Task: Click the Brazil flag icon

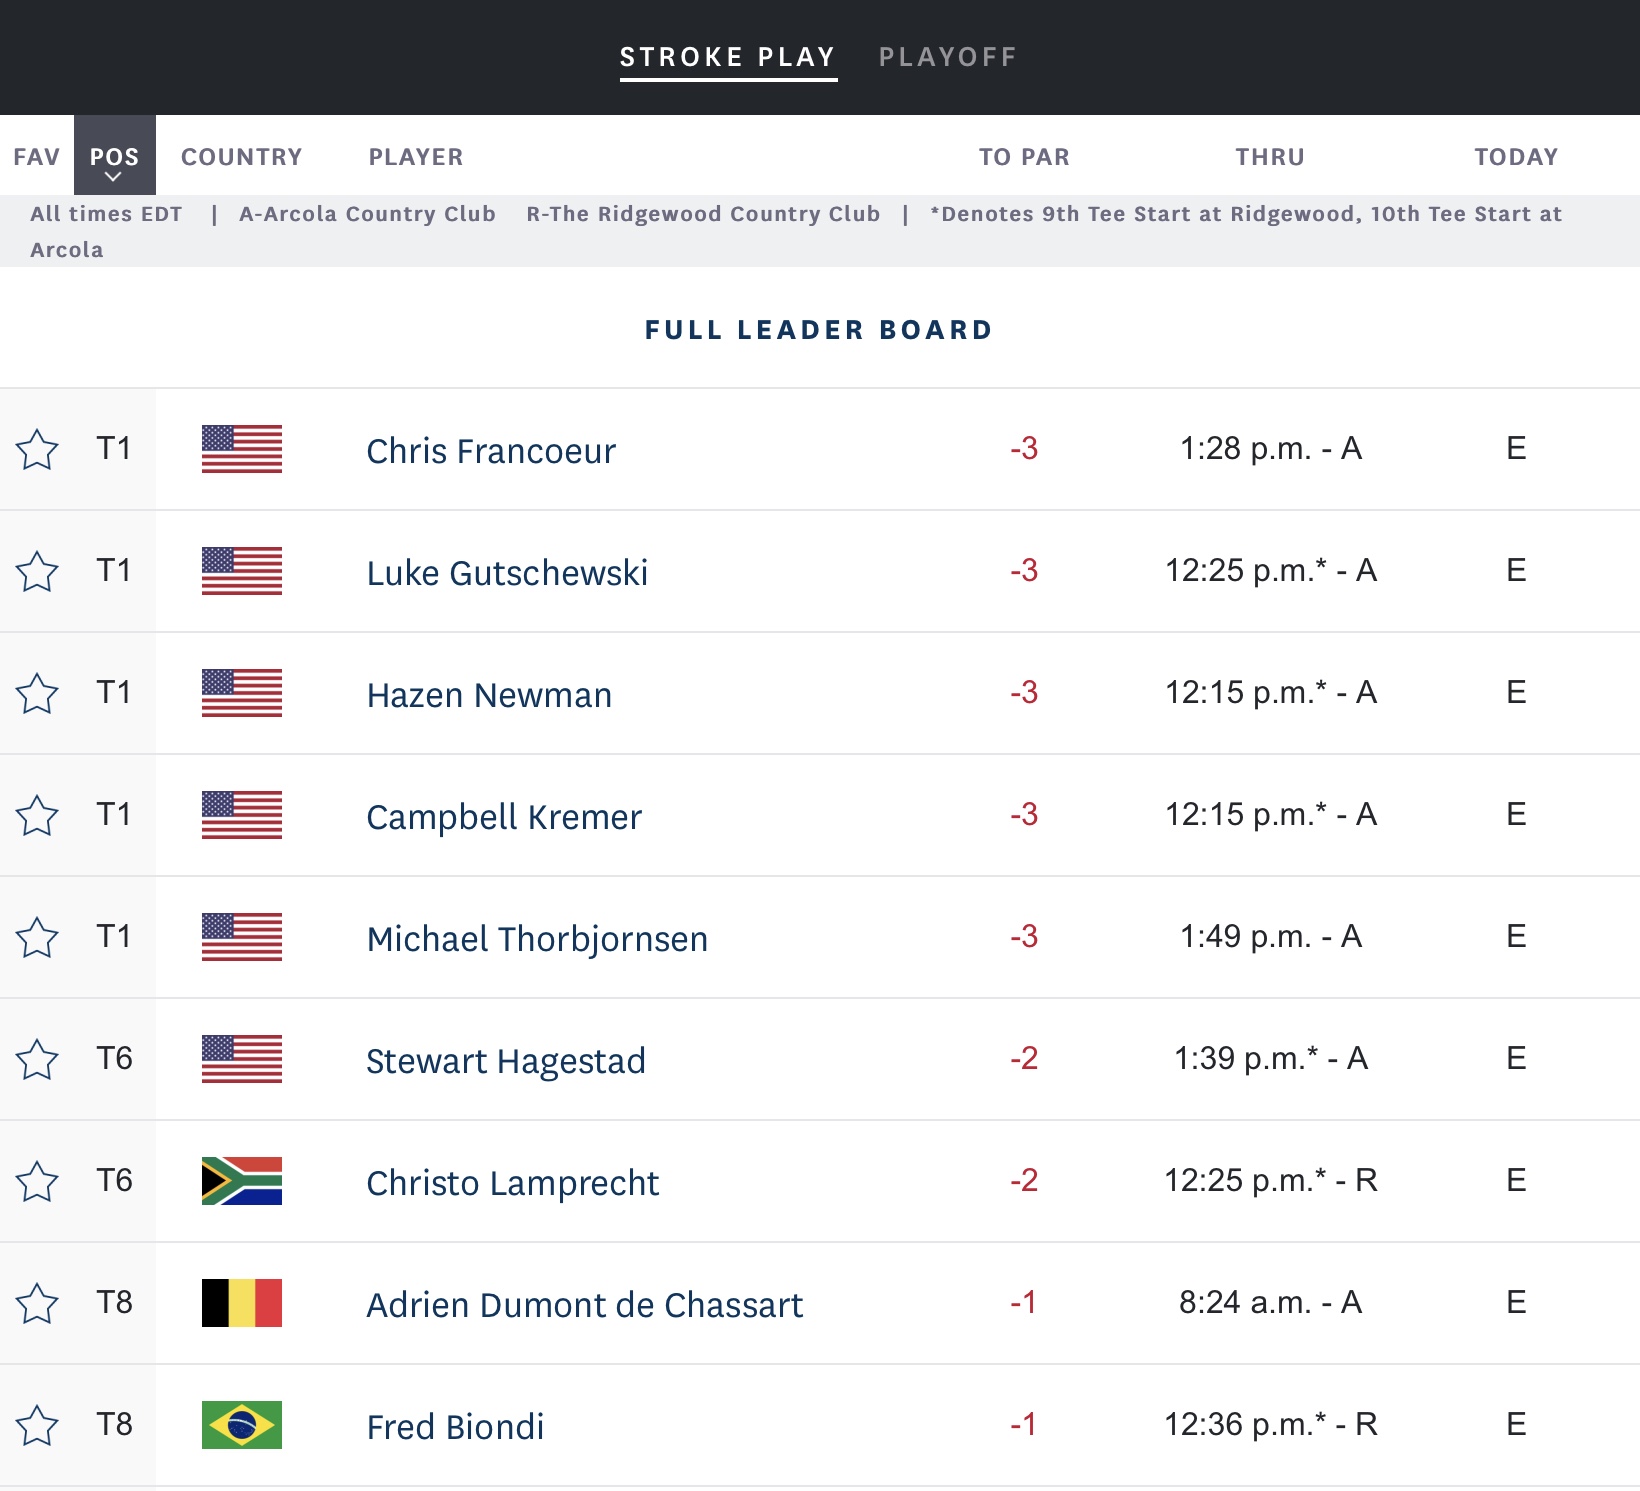Action: click(x=242, y=1425)
